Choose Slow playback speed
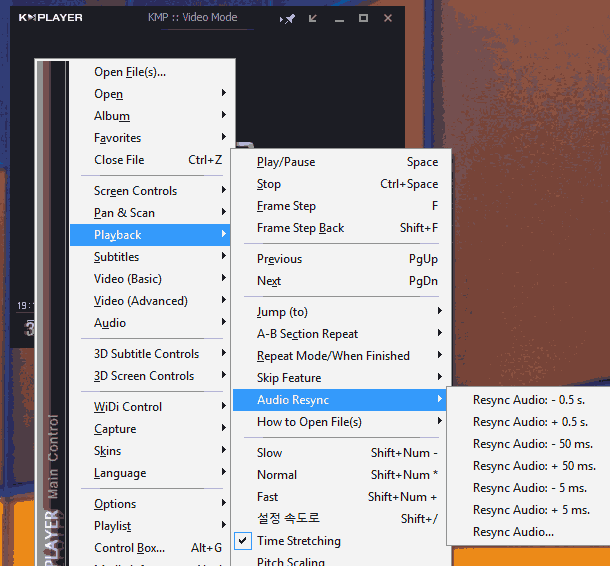The image size is (610, 566). tap(341, 452)
